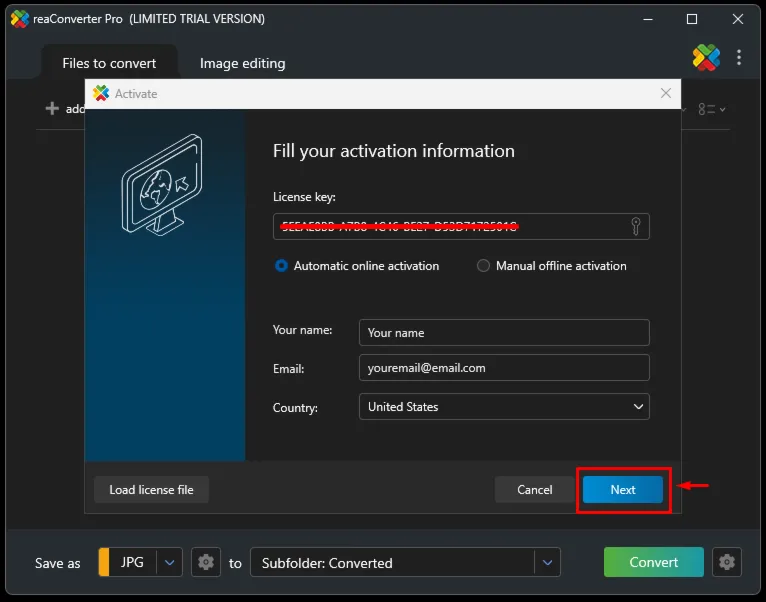Click the key icon in the license field
This screenshot has height=602, width=766.
click(636, 226)
